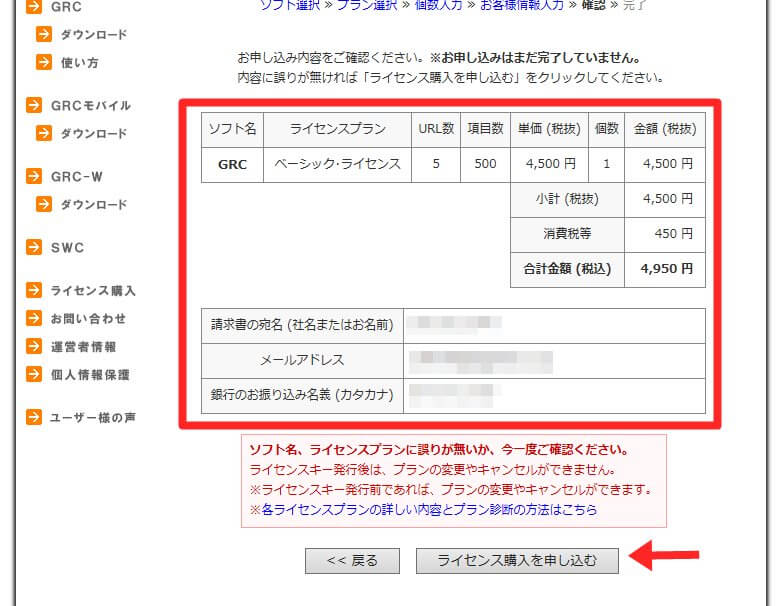
Task: Open ライセンス購入 in the sidebar
Action: coord(93,290)
